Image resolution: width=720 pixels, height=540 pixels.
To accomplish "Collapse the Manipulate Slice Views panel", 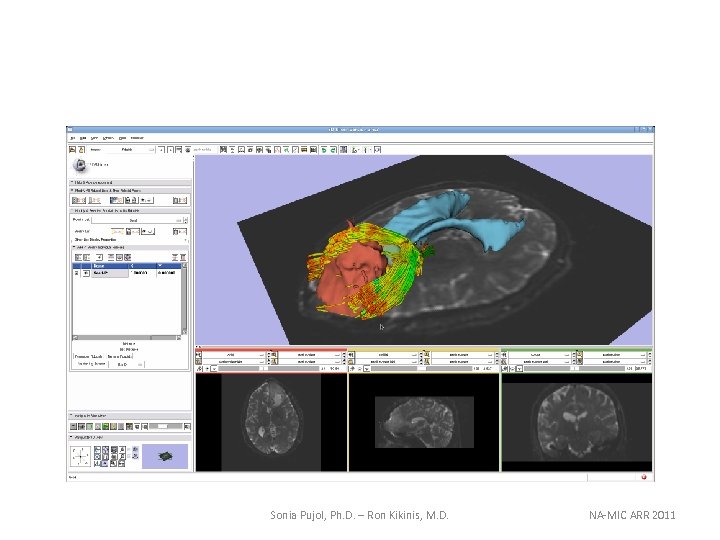I will (x=130, y=416).
